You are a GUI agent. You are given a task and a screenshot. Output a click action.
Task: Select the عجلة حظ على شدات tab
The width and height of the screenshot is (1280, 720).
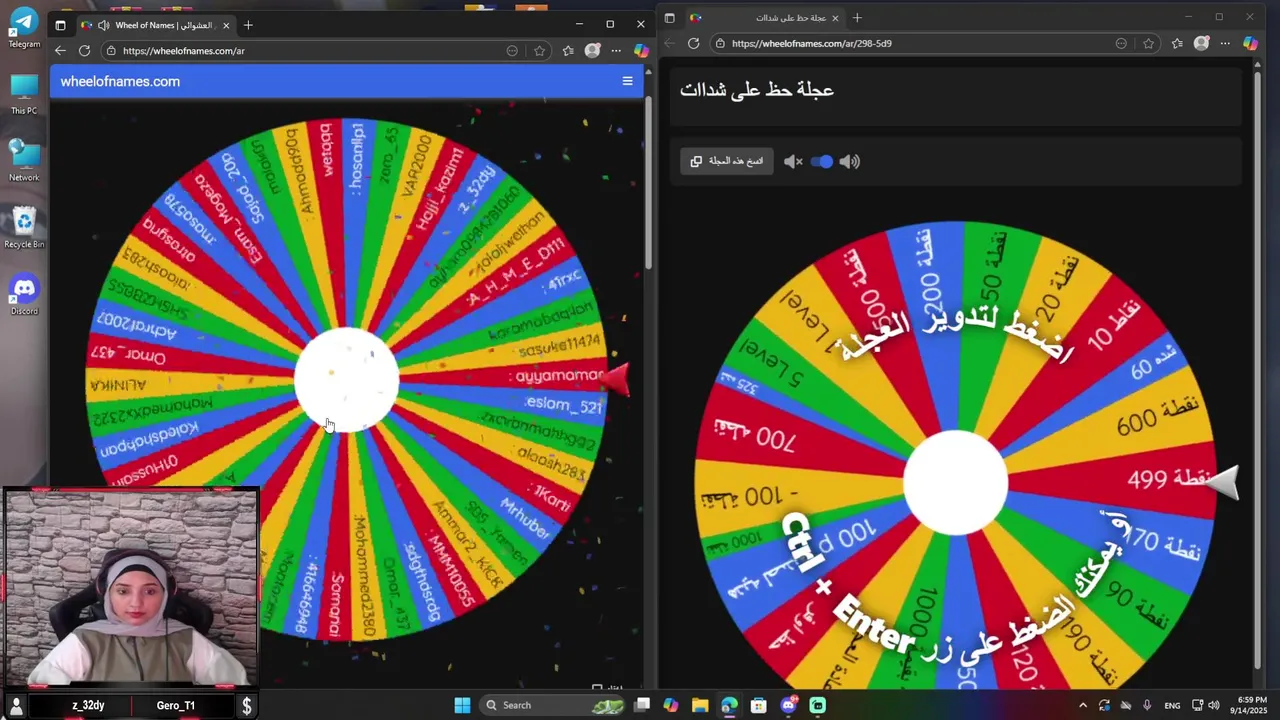tap(766, 18)
